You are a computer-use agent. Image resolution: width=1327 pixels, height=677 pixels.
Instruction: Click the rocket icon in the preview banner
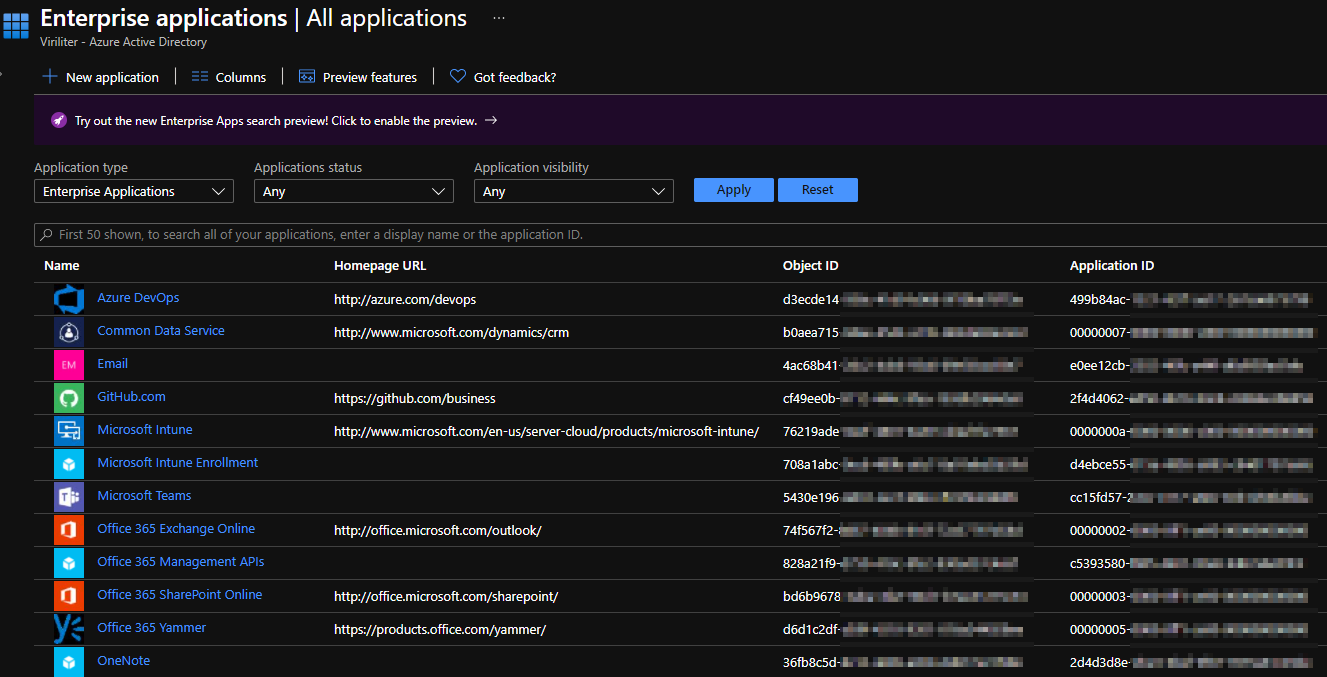59,121
